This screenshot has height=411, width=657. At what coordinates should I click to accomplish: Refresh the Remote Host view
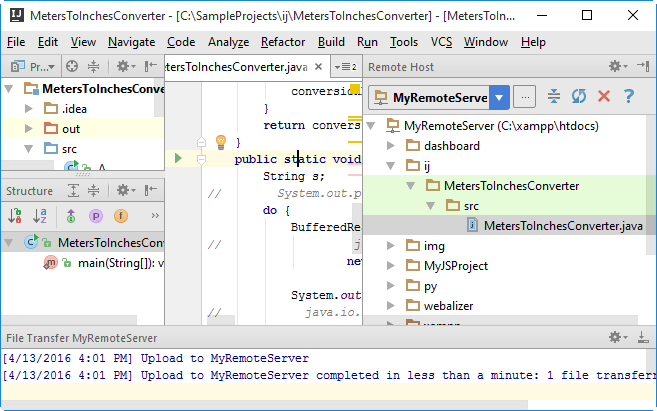click(579, 96)
